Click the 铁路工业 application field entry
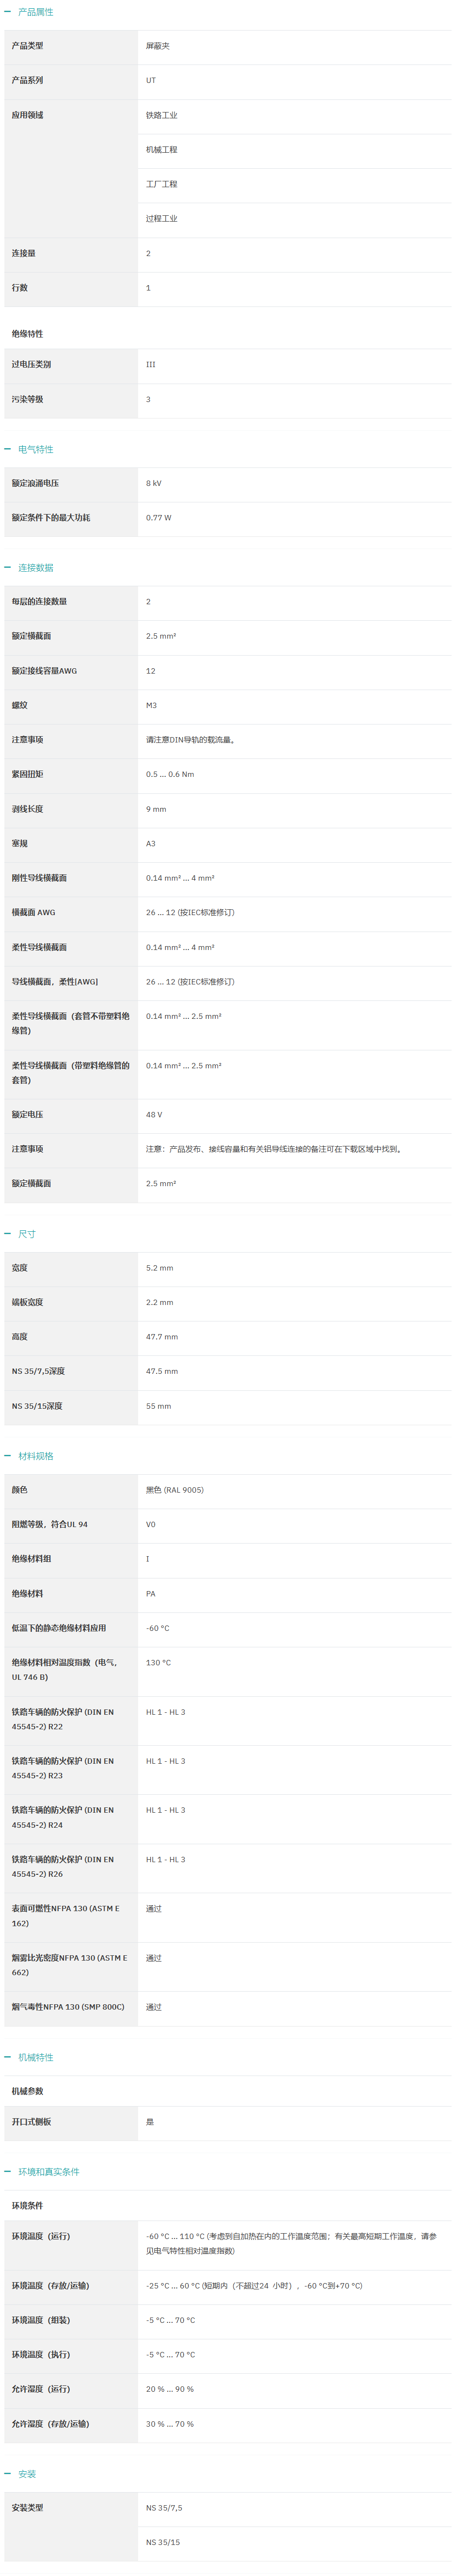The height and width of the screenshot is (2576, 454). point(162,115)
